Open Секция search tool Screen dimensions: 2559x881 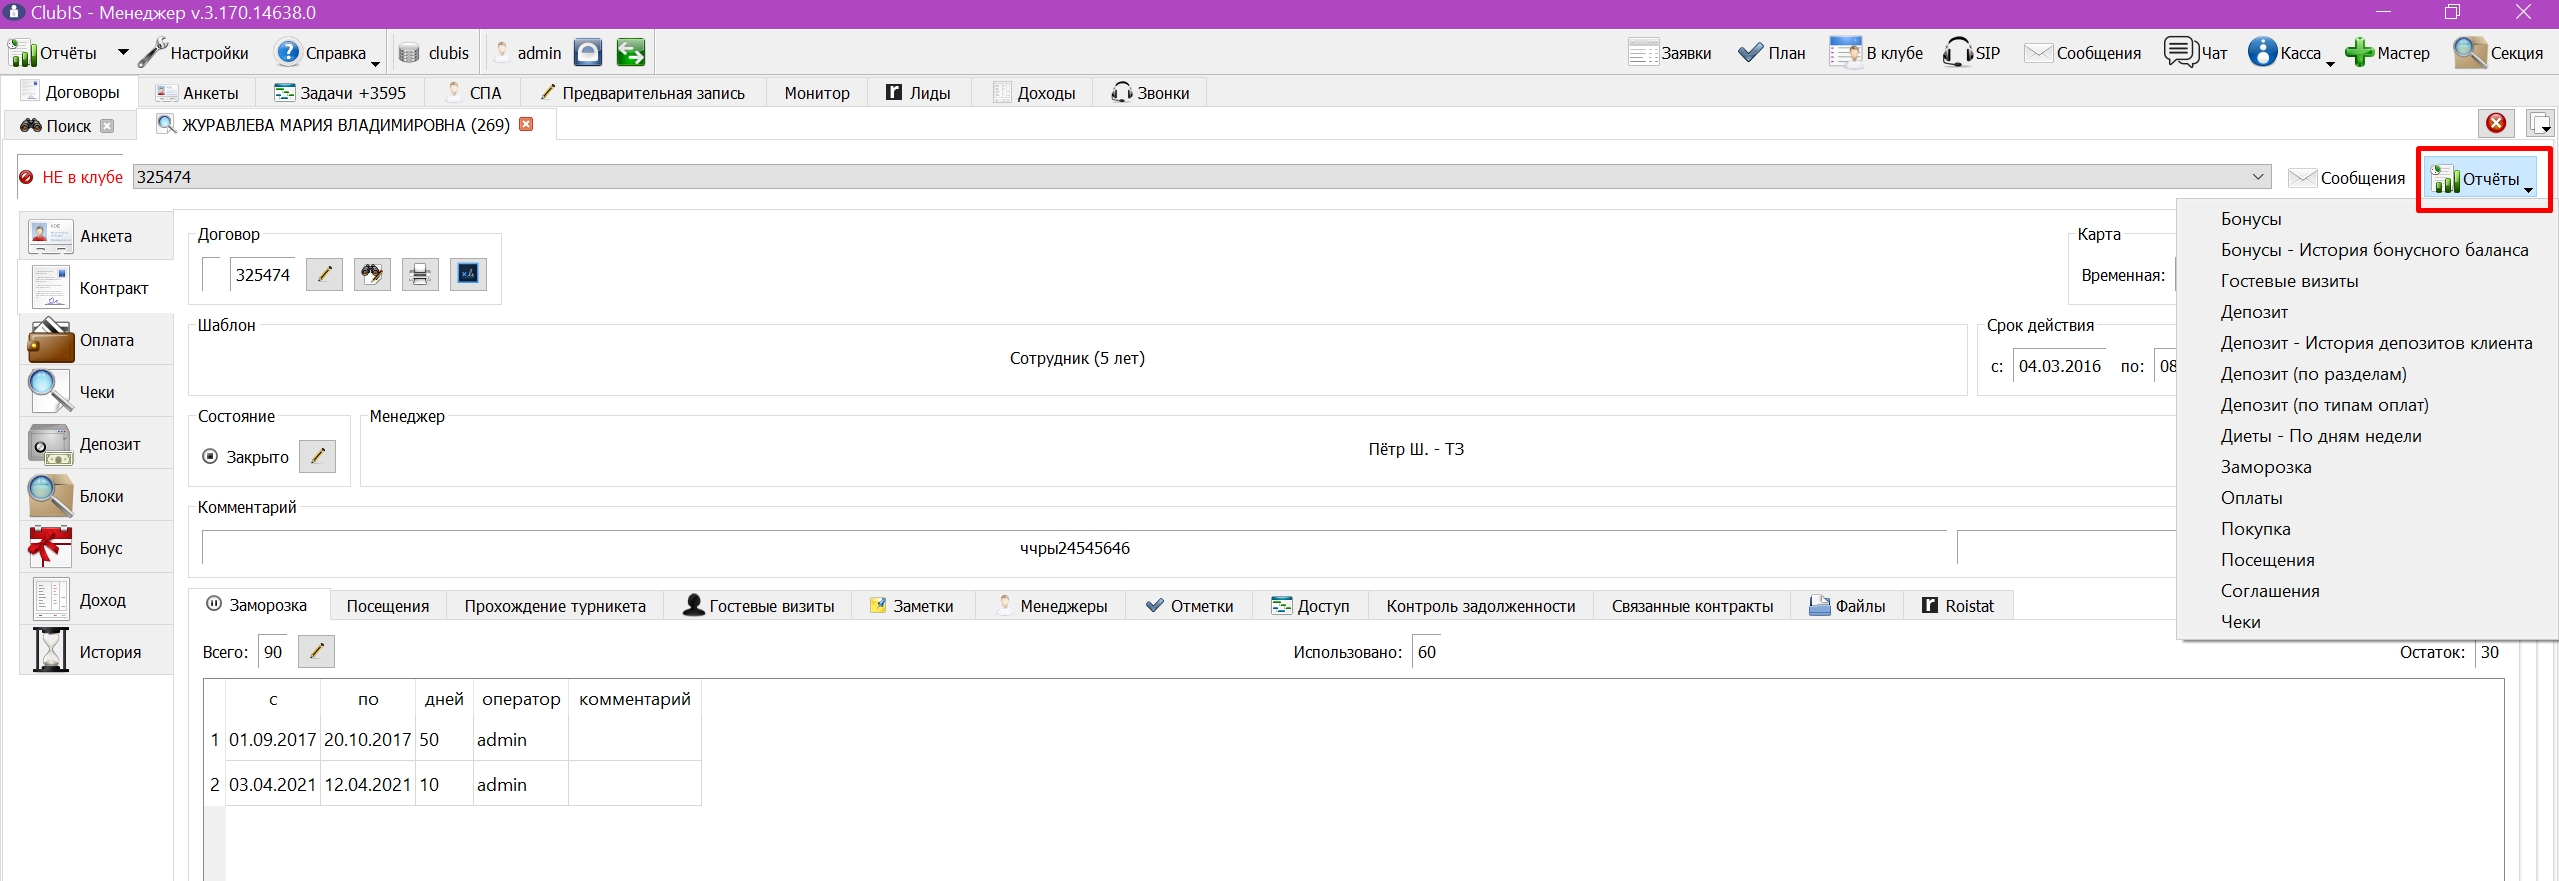coord(2498,53)
